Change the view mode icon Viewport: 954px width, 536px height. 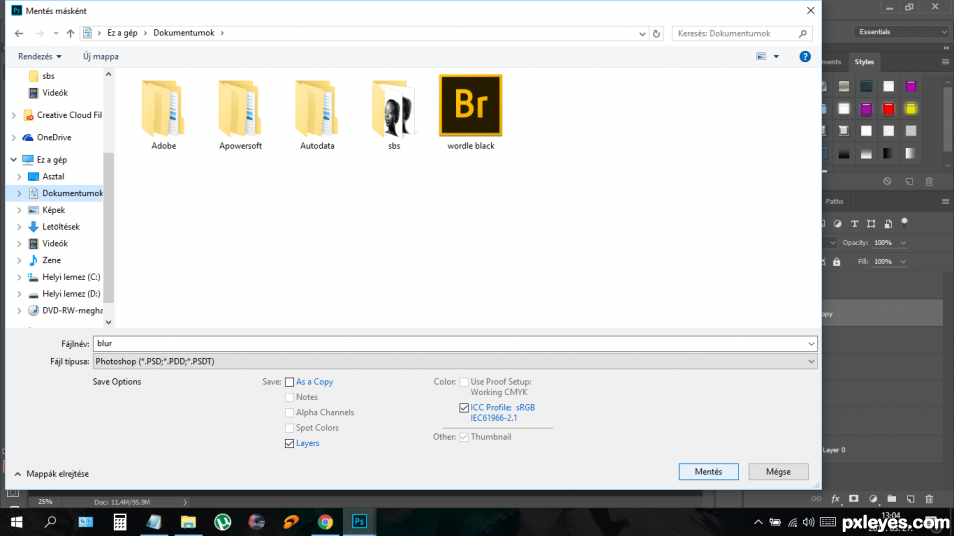[761, 57]
